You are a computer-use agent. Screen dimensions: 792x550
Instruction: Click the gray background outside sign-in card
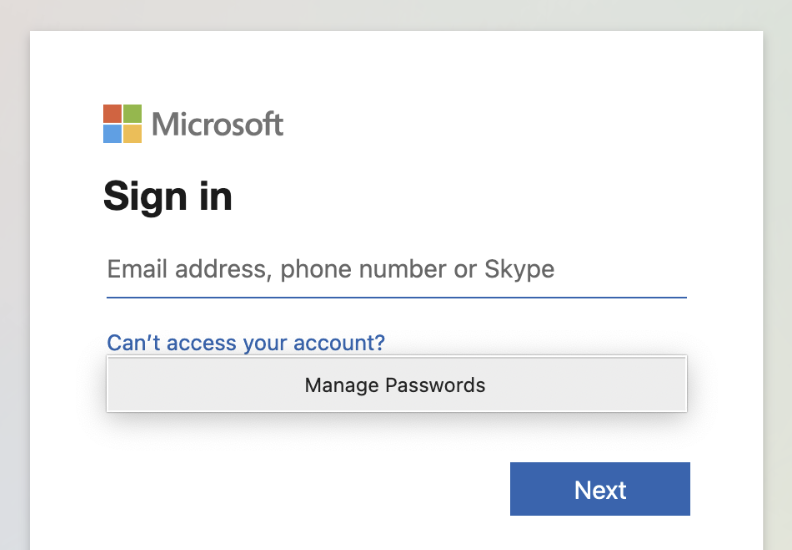(14, 300)
